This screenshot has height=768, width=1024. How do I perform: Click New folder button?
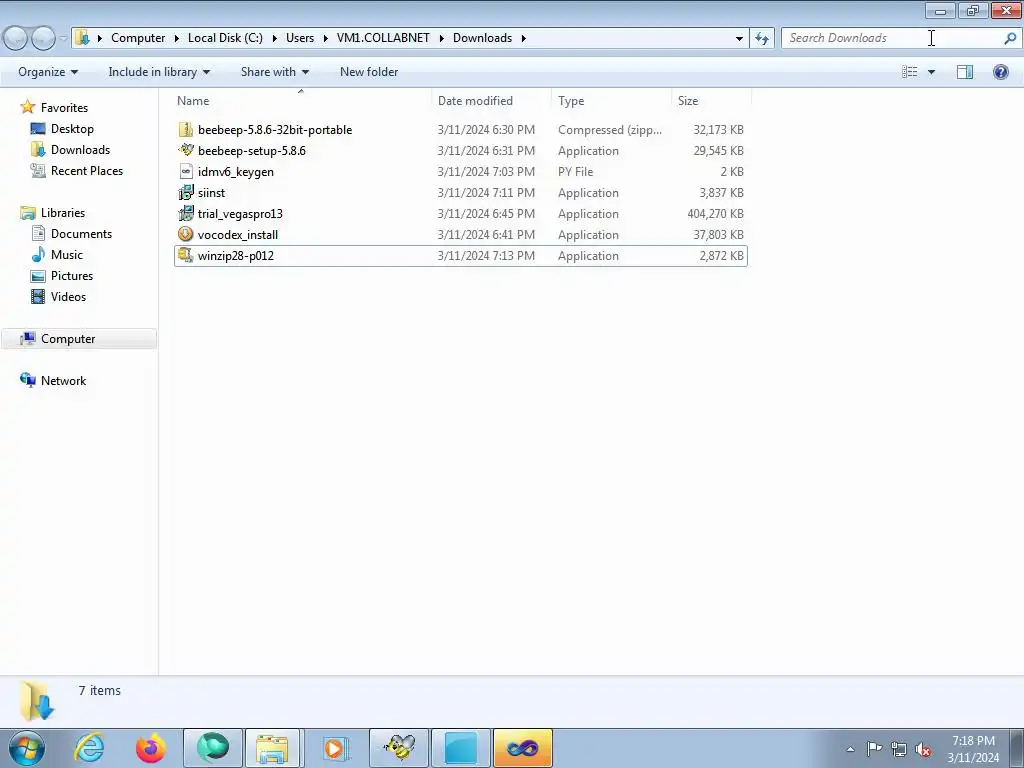(369, 72)
